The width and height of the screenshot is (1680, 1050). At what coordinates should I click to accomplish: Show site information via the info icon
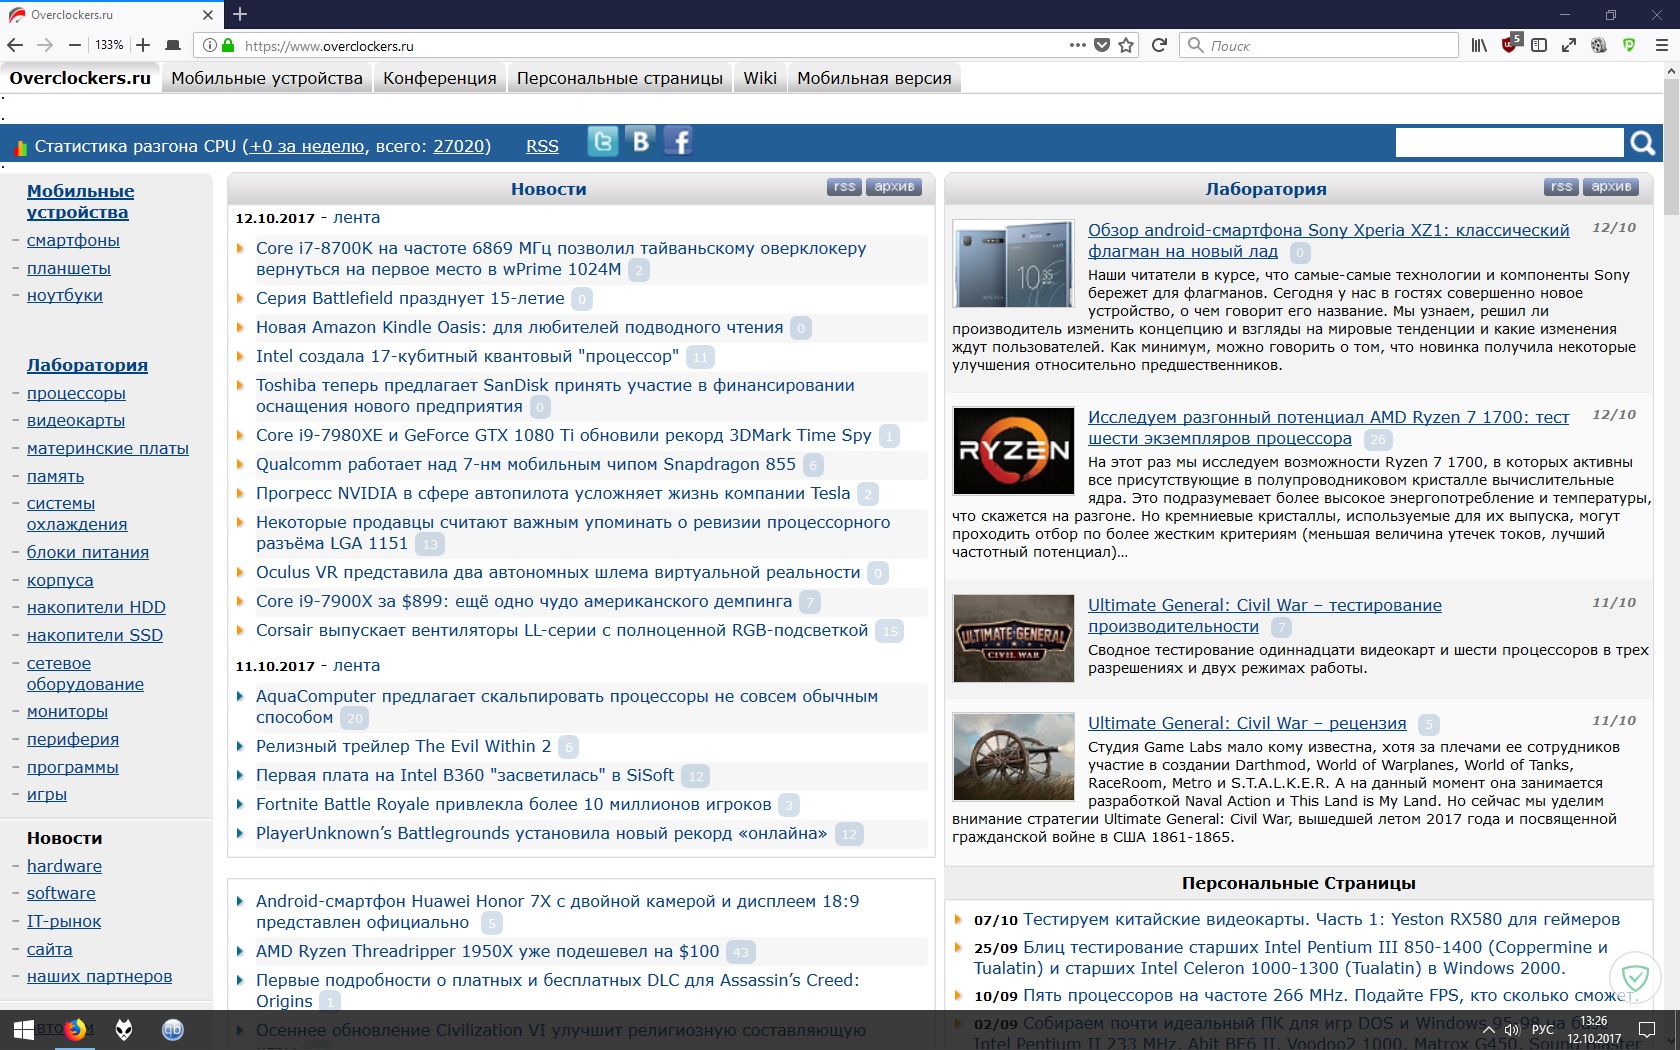point(209,45)
